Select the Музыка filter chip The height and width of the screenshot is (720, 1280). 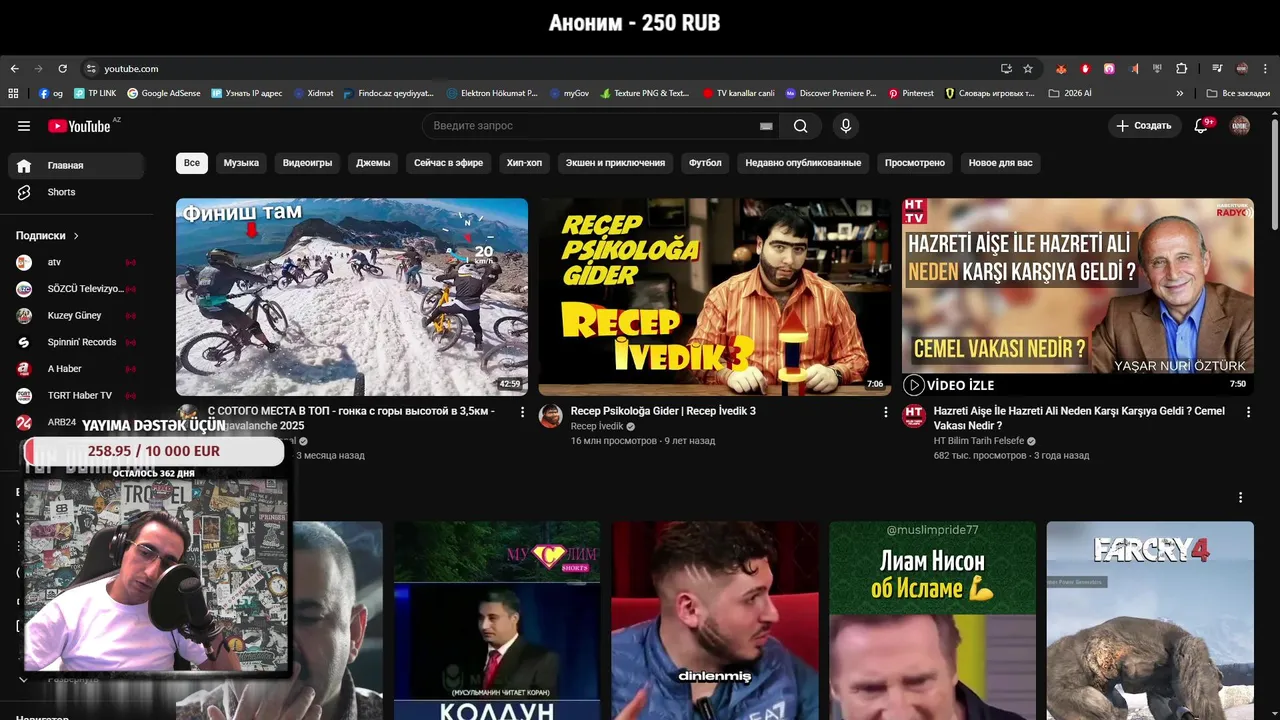click(241, 163)
